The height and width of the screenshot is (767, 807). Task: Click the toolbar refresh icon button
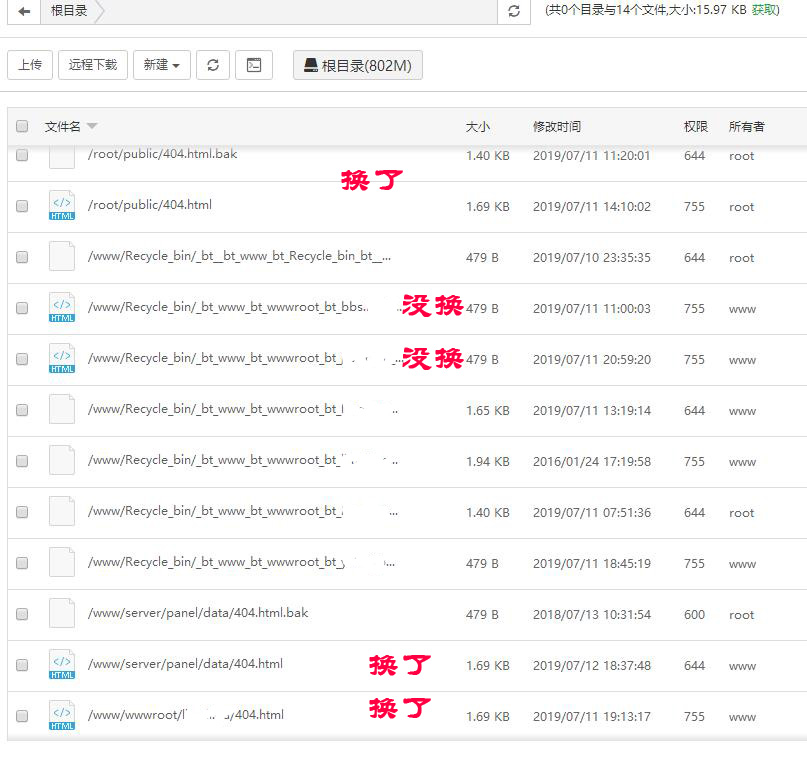212,65
